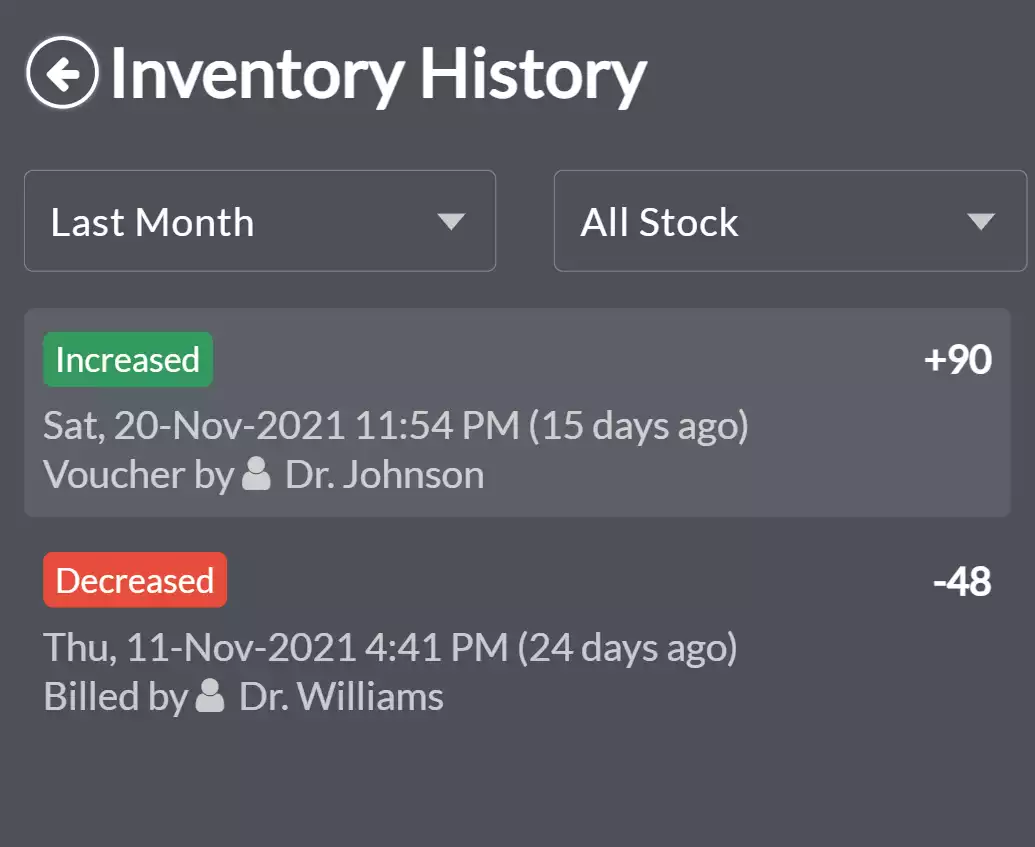Click the Billed by label

tap(116, 696)
